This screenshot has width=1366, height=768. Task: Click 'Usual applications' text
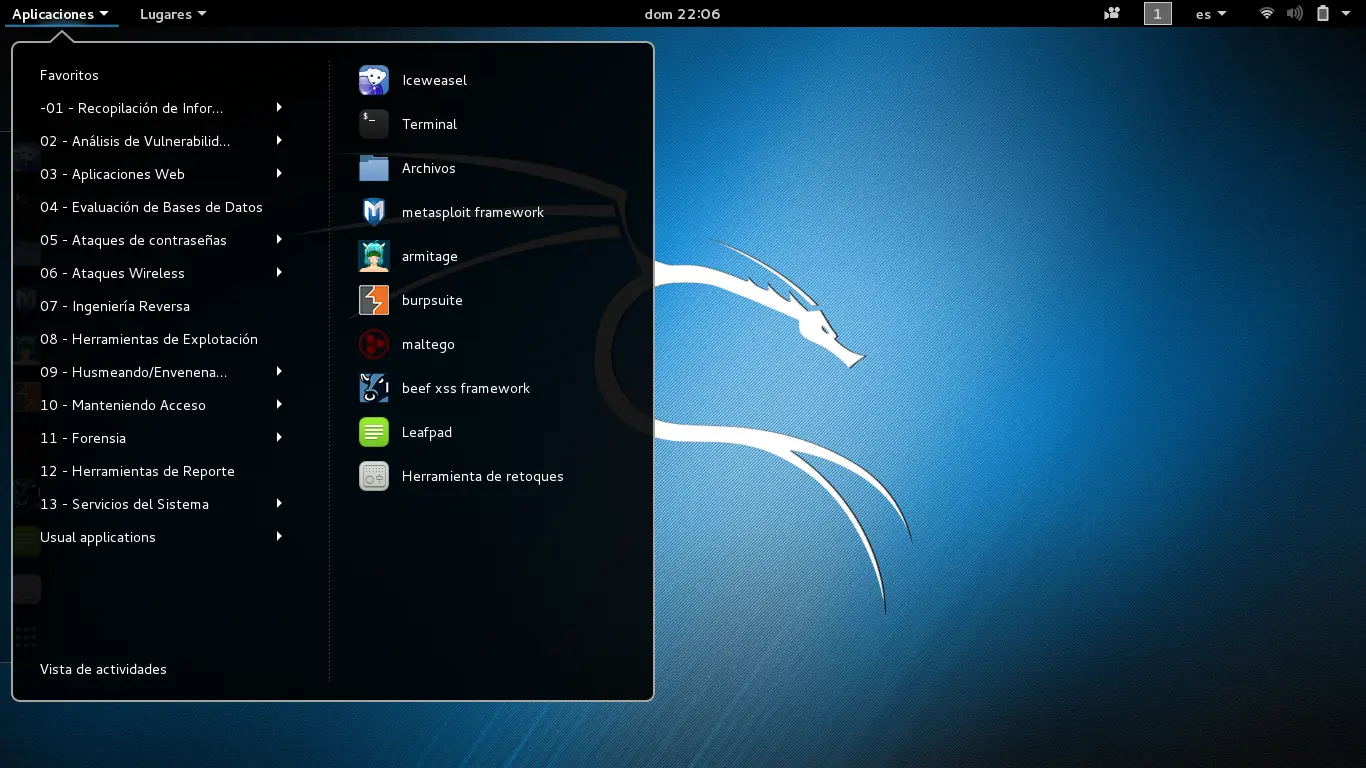coord(98,537)
